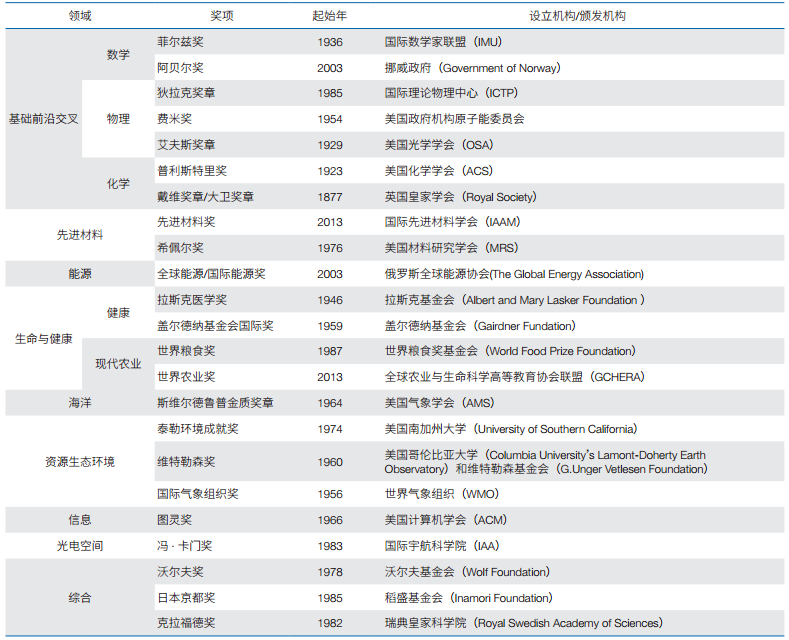Click the 狄拉克奖章 award cell
This screenshot has width=789, height=640.
tap(186, 93)
